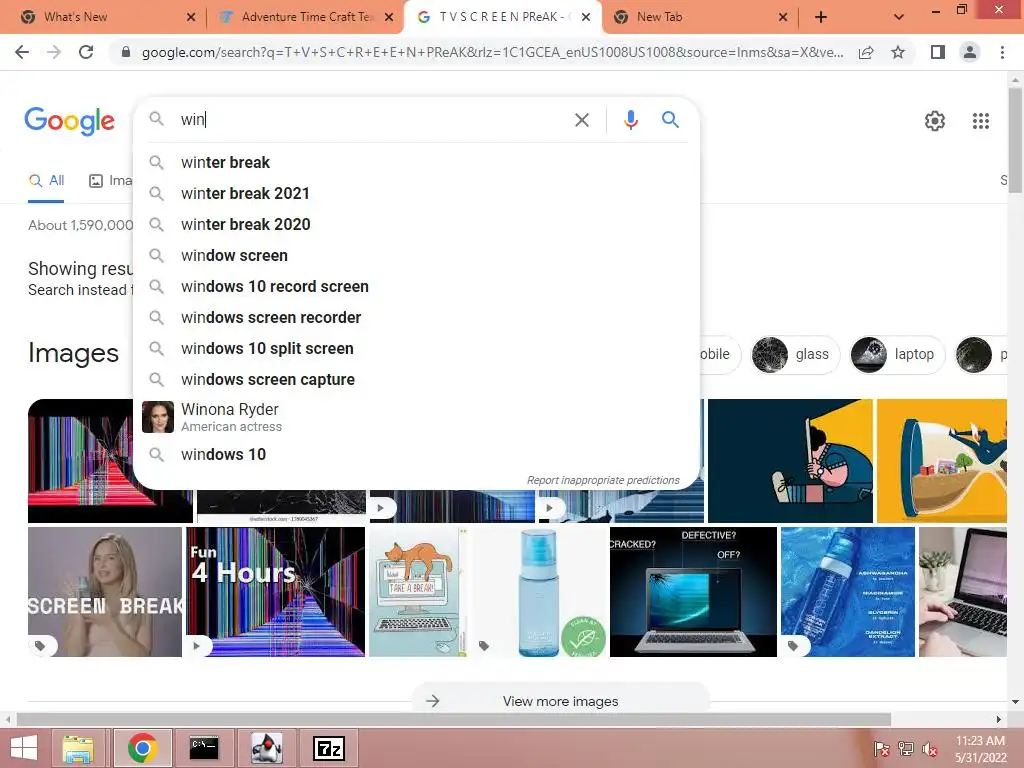Open the Java app on the taskbar
This screenshot has height=768, width=1024.
coord(266,748)
